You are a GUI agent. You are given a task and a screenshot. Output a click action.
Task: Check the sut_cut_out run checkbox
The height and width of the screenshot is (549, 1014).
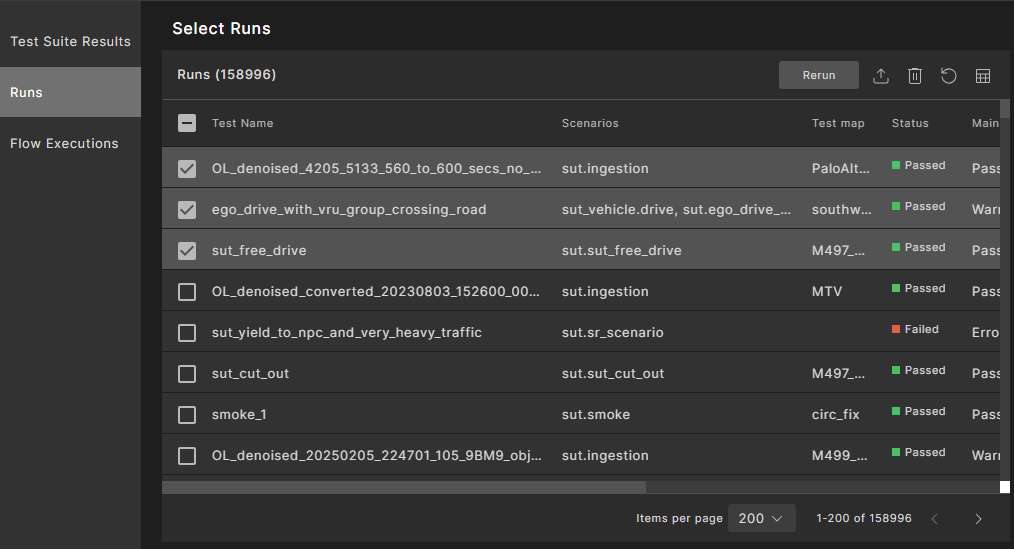pyautogui.click(x=187, y=373)
